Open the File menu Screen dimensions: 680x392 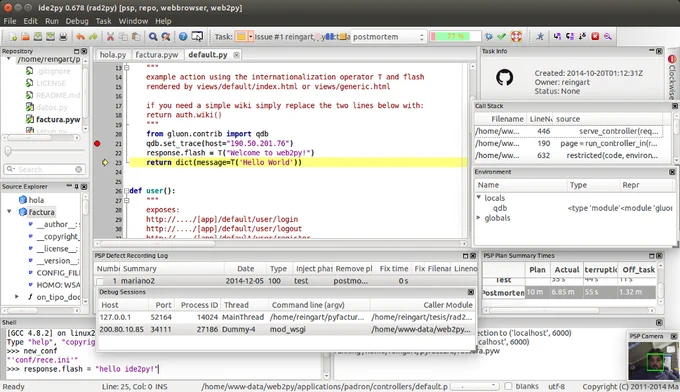tap(10, 21)
